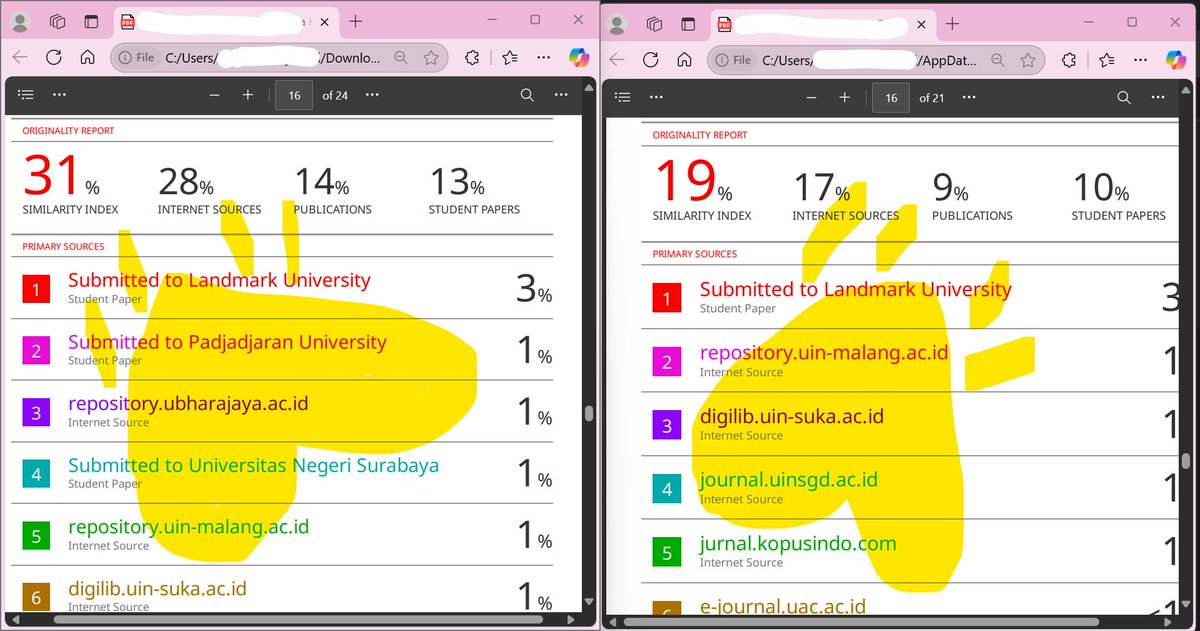Click "digilib.uin-suka.ac.id" in right report

792,417
